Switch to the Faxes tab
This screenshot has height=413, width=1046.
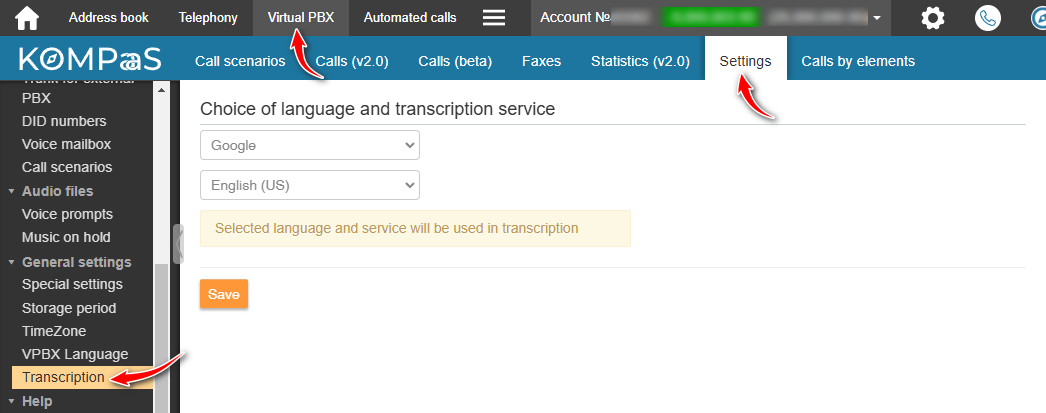tap(542, 61)
